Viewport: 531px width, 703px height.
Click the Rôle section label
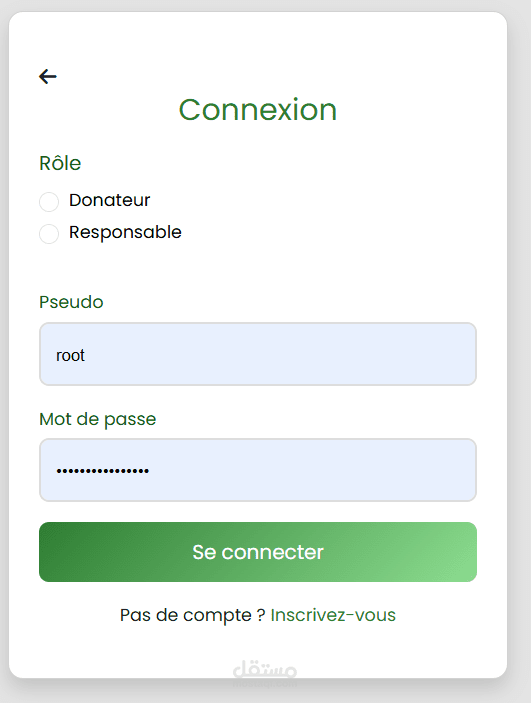(x=60, y=163)
